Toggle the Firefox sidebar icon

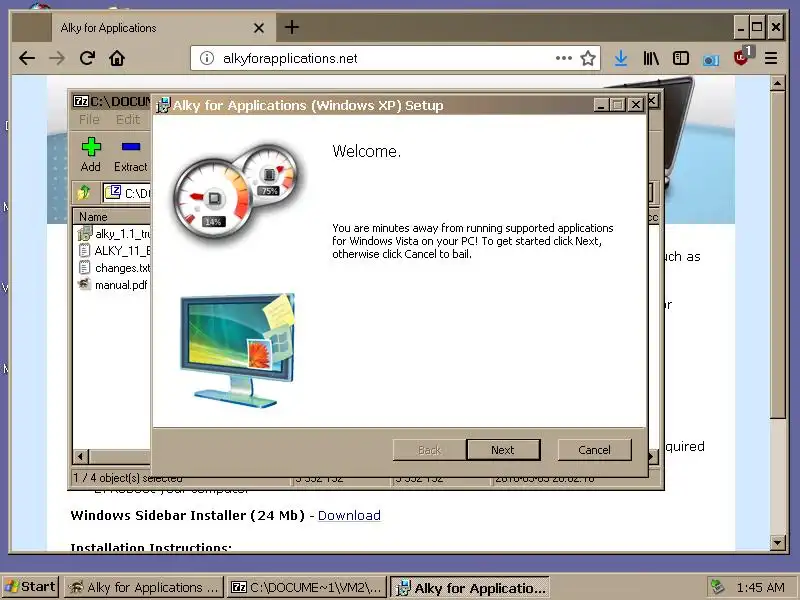681,58
